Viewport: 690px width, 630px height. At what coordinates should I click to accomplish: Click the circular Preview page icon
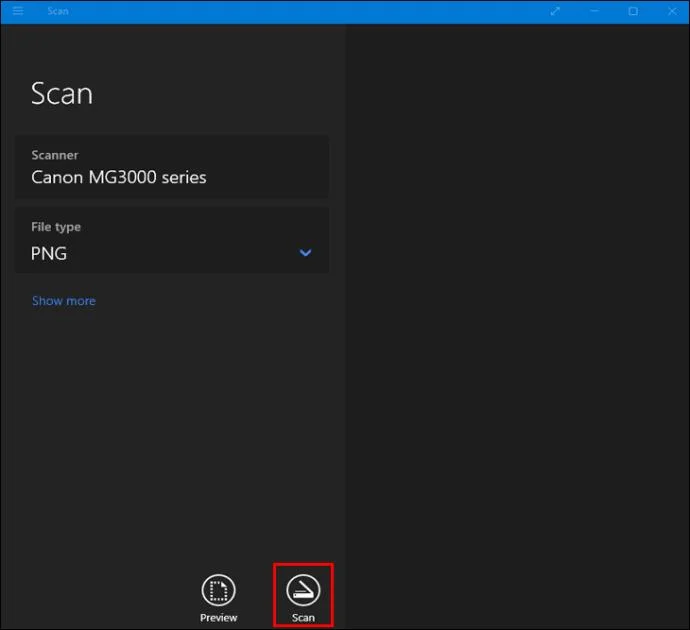(x=218, y=590)
